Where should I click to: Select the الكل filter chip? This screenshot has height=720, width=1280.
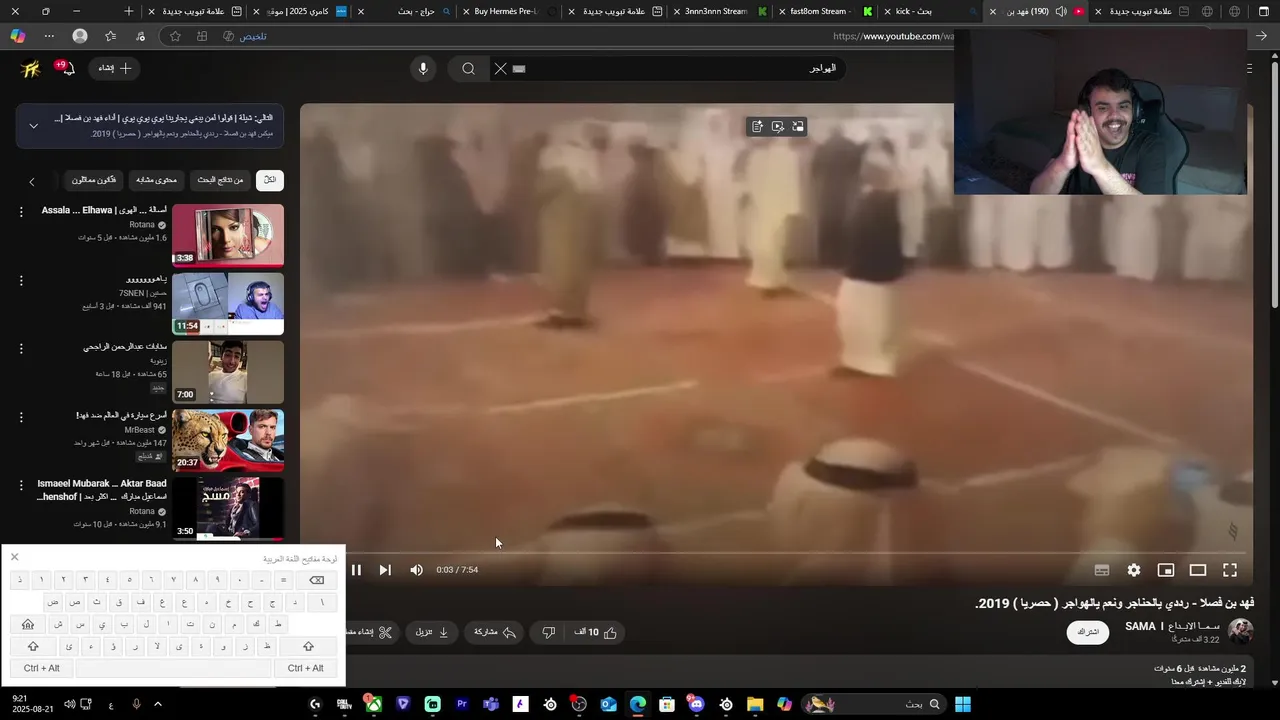[270, 180]
